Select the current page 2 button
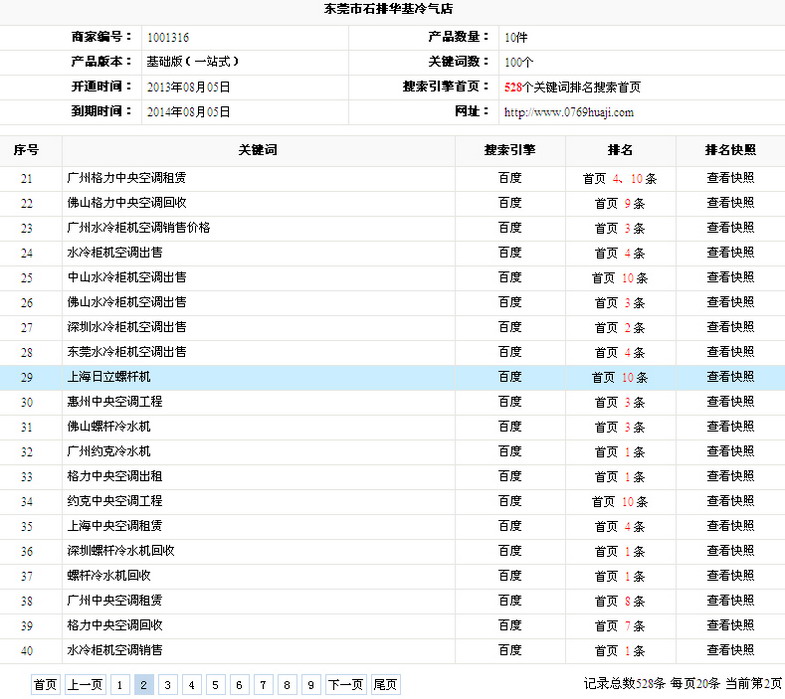 click(144, 684)
